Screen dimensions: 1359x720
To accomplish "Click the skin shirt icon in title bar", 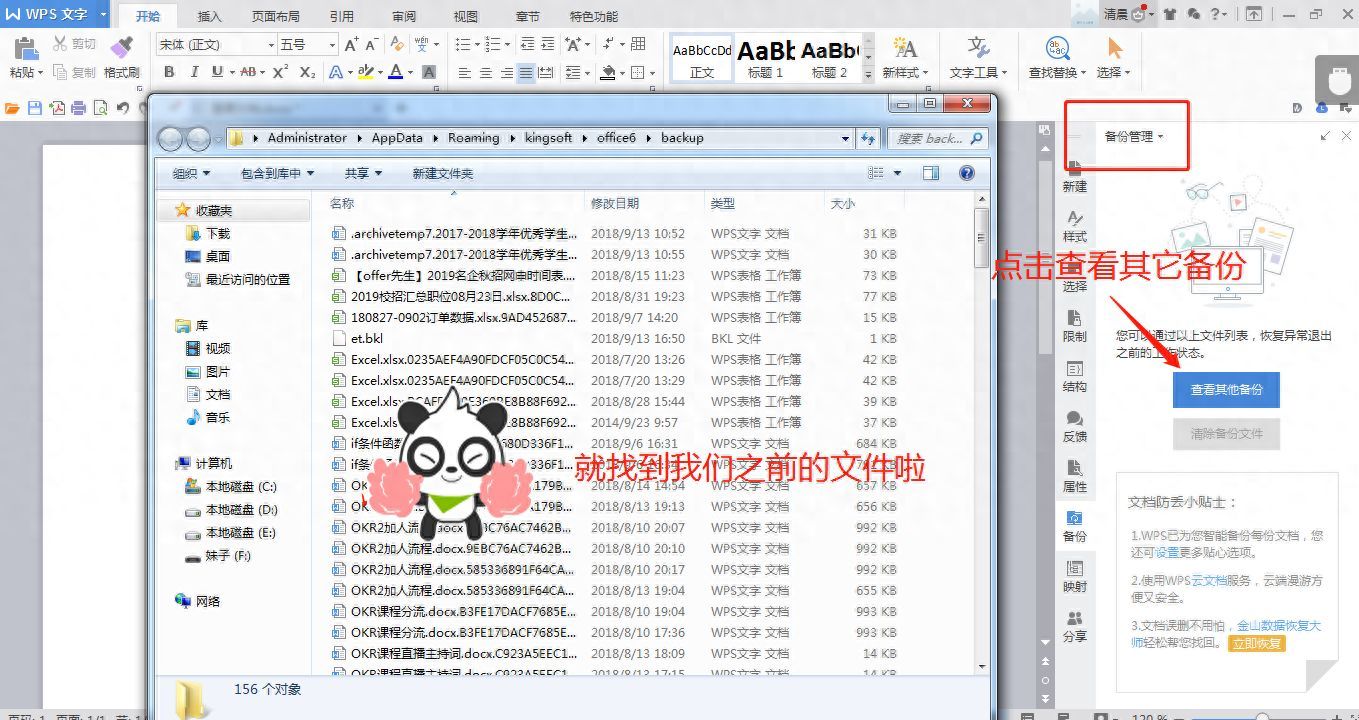I will pyautogui.click(x=1168, y=14).
